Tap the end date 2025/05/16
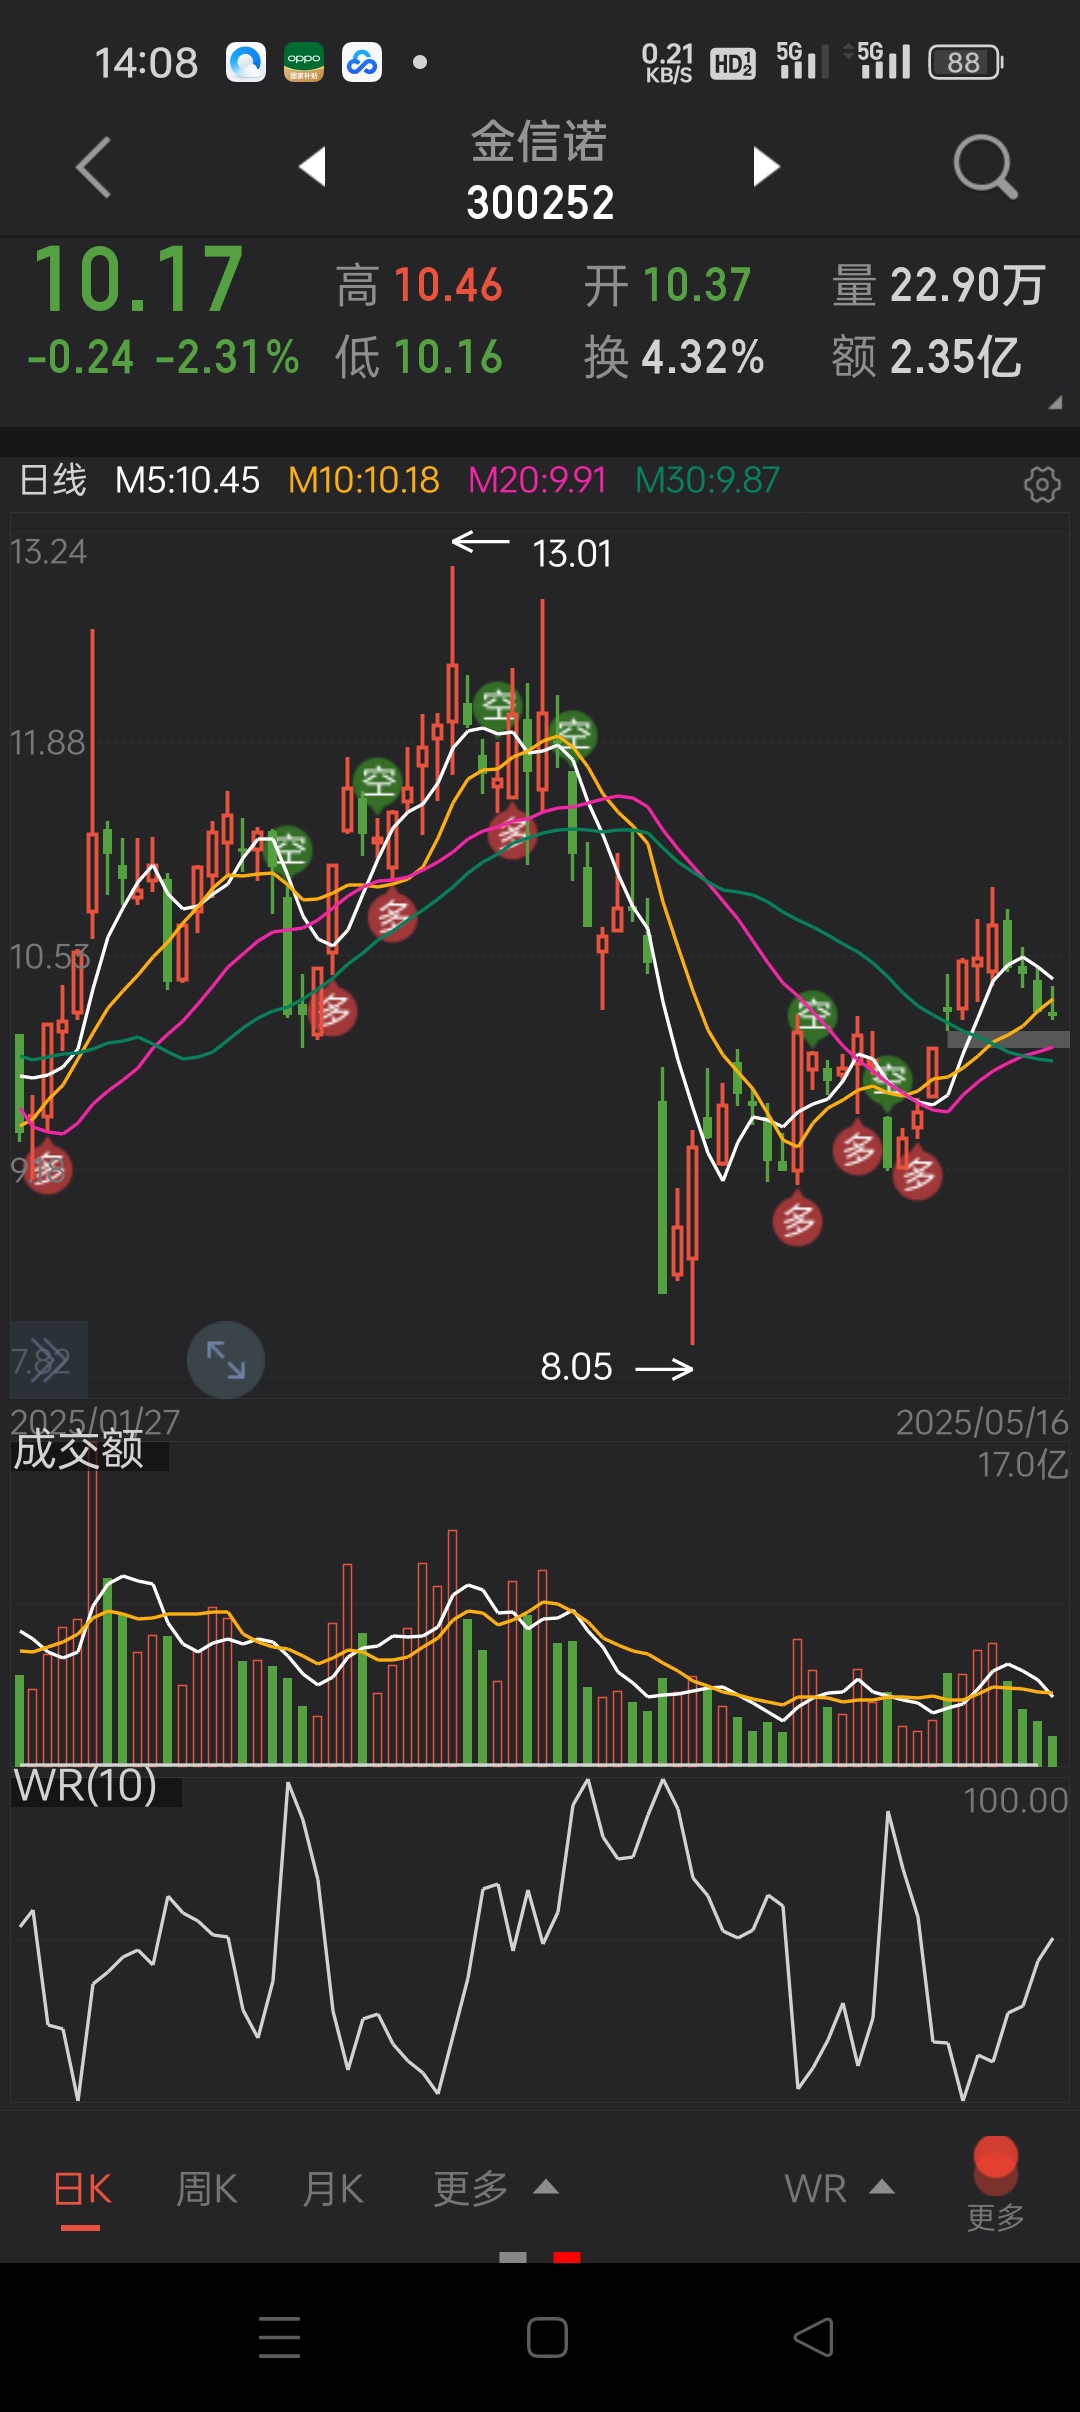Screen dimensions: 1080x2412 tap(982, 1421)
